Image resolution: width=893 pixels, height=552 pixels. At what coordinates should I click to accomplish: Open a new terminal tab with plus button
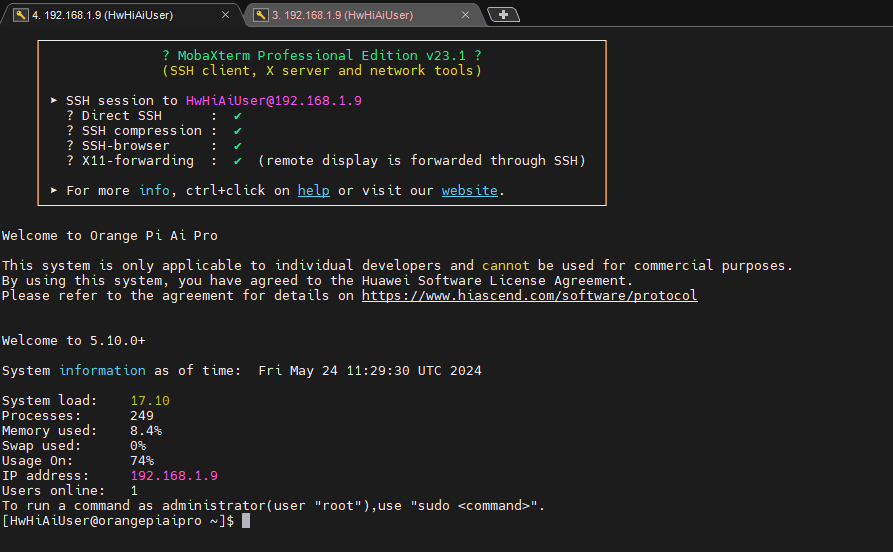click(x=503, y=15)
